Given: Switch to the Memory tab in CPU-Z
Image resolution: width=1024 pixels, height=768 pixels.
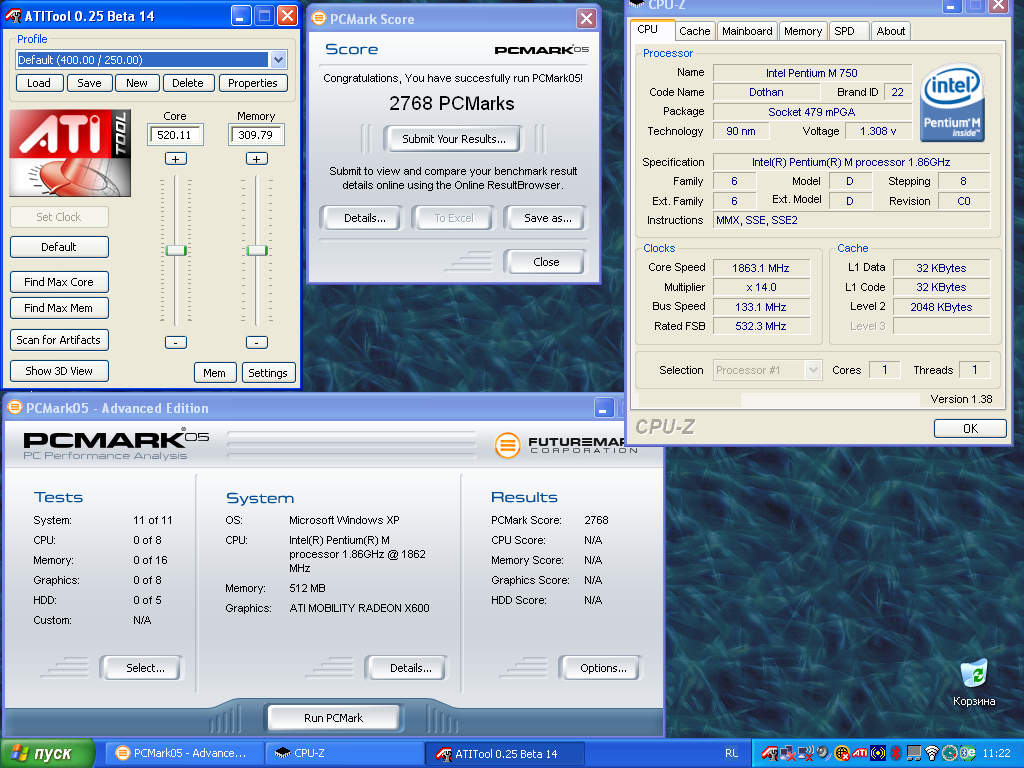Looking at the screenshot, I should pyautogui.click(x=803, y=31).
